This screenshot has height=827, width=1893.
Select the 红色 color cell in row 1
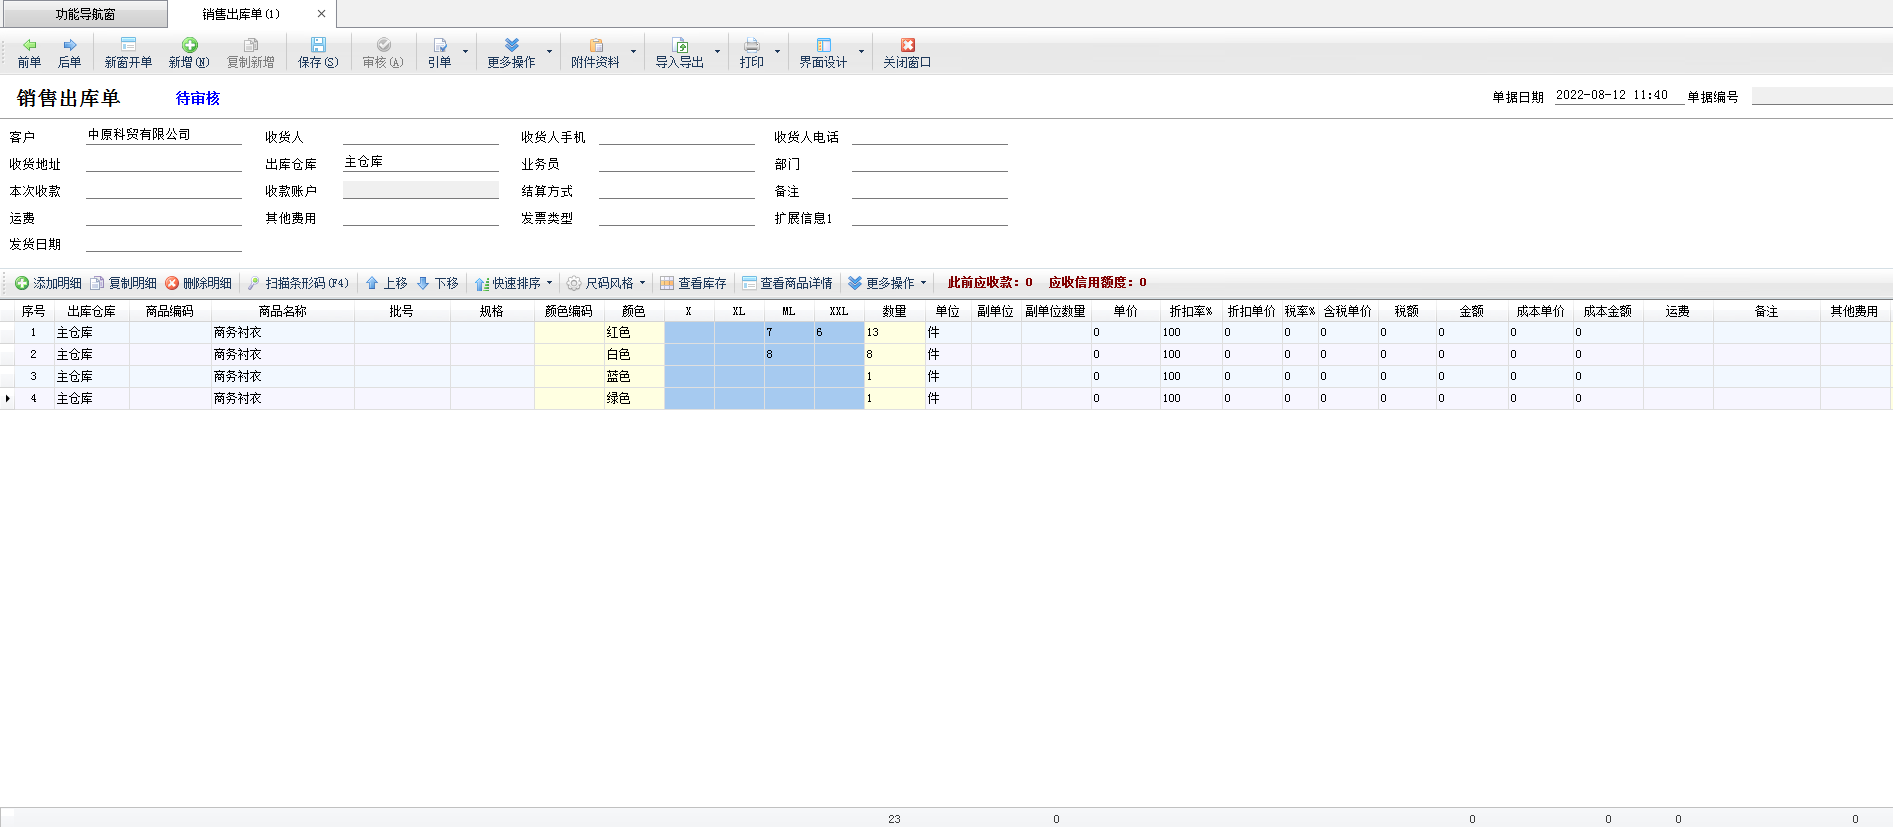[633, 332]
